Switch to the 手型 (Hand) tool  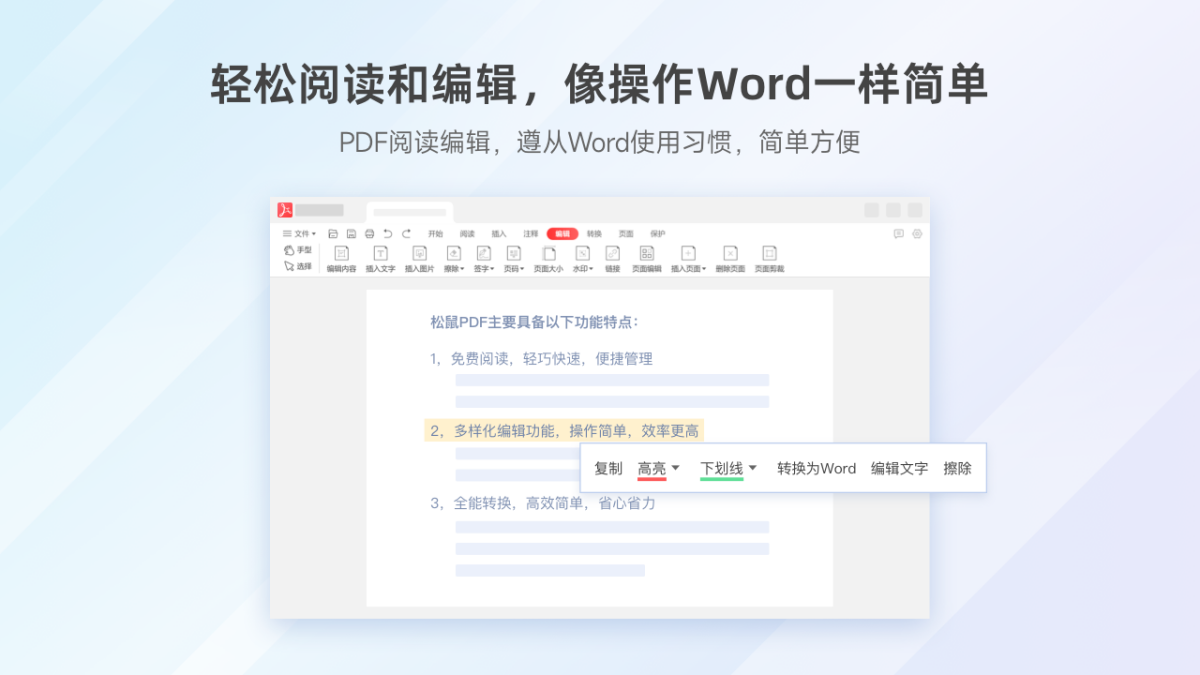pyautogui.click(x=298, y=250)
